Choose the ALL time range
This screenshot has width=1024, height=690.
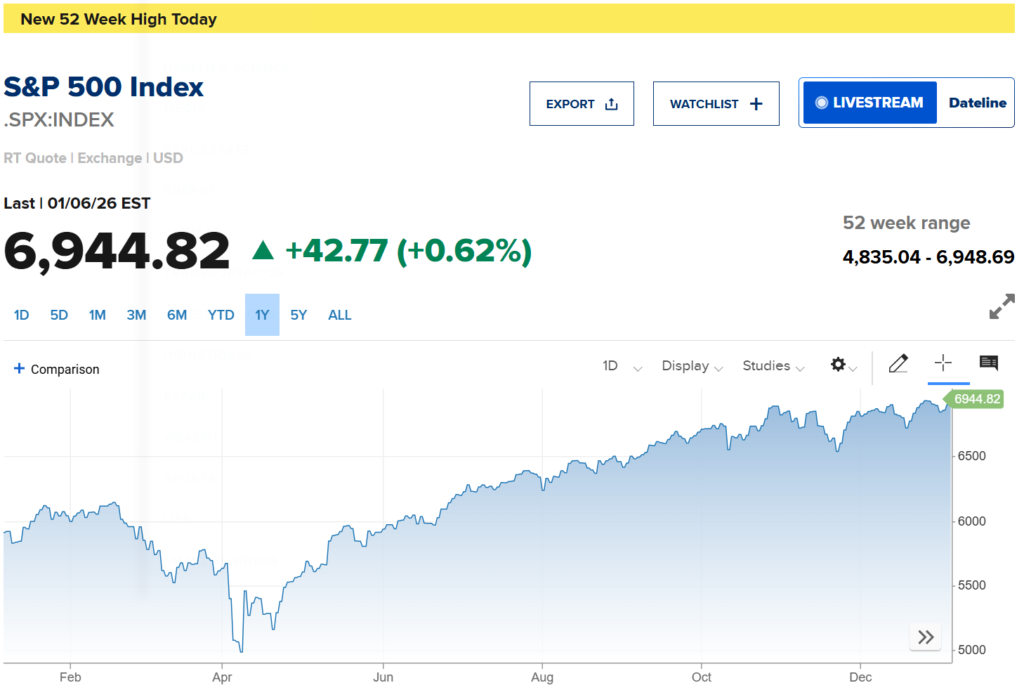[340, 315]
